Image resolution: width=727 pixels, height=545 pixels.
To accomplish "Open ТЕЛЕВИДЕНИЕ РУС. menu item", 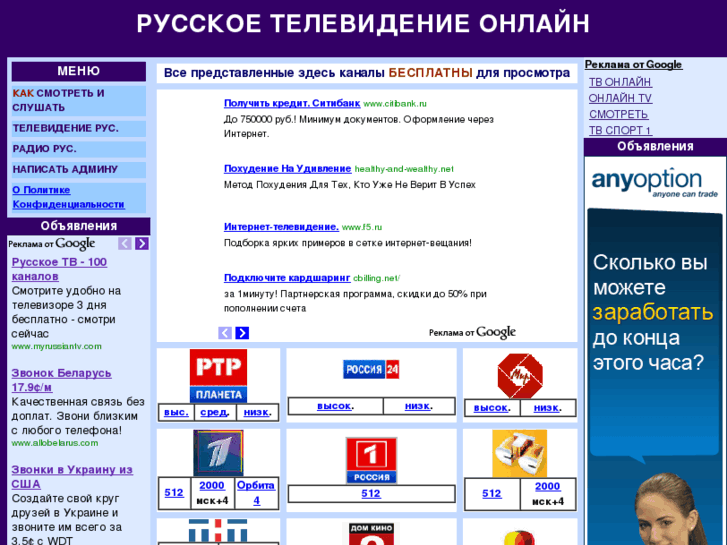I will click(78, 128).
